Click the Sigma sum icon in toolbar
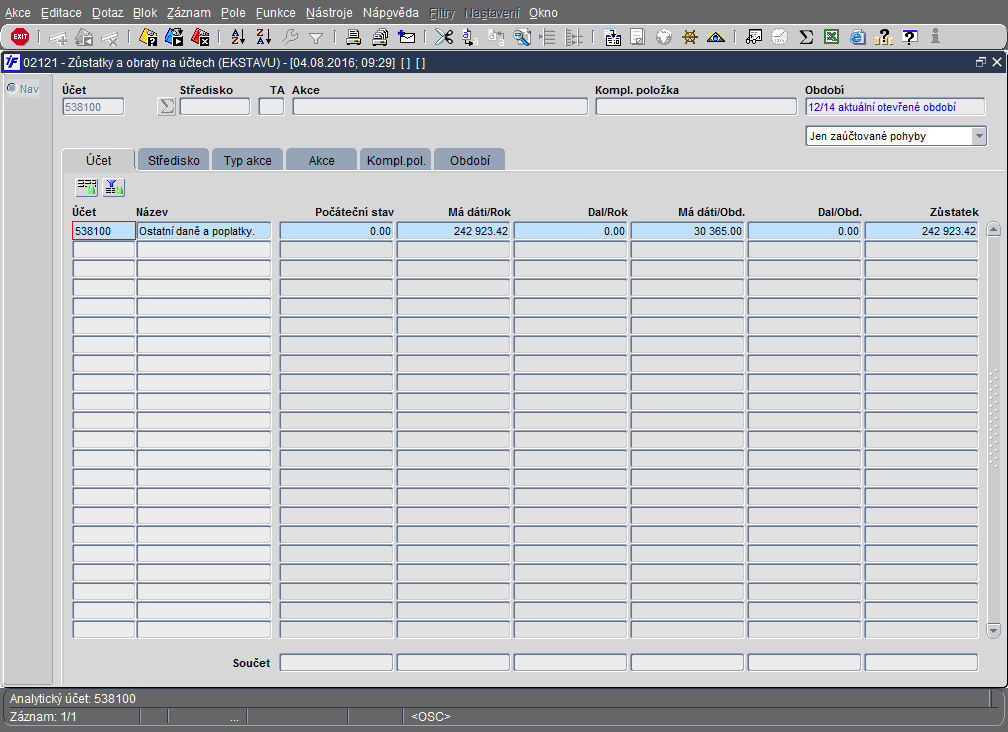1008x732 pixels. (806, 37)
